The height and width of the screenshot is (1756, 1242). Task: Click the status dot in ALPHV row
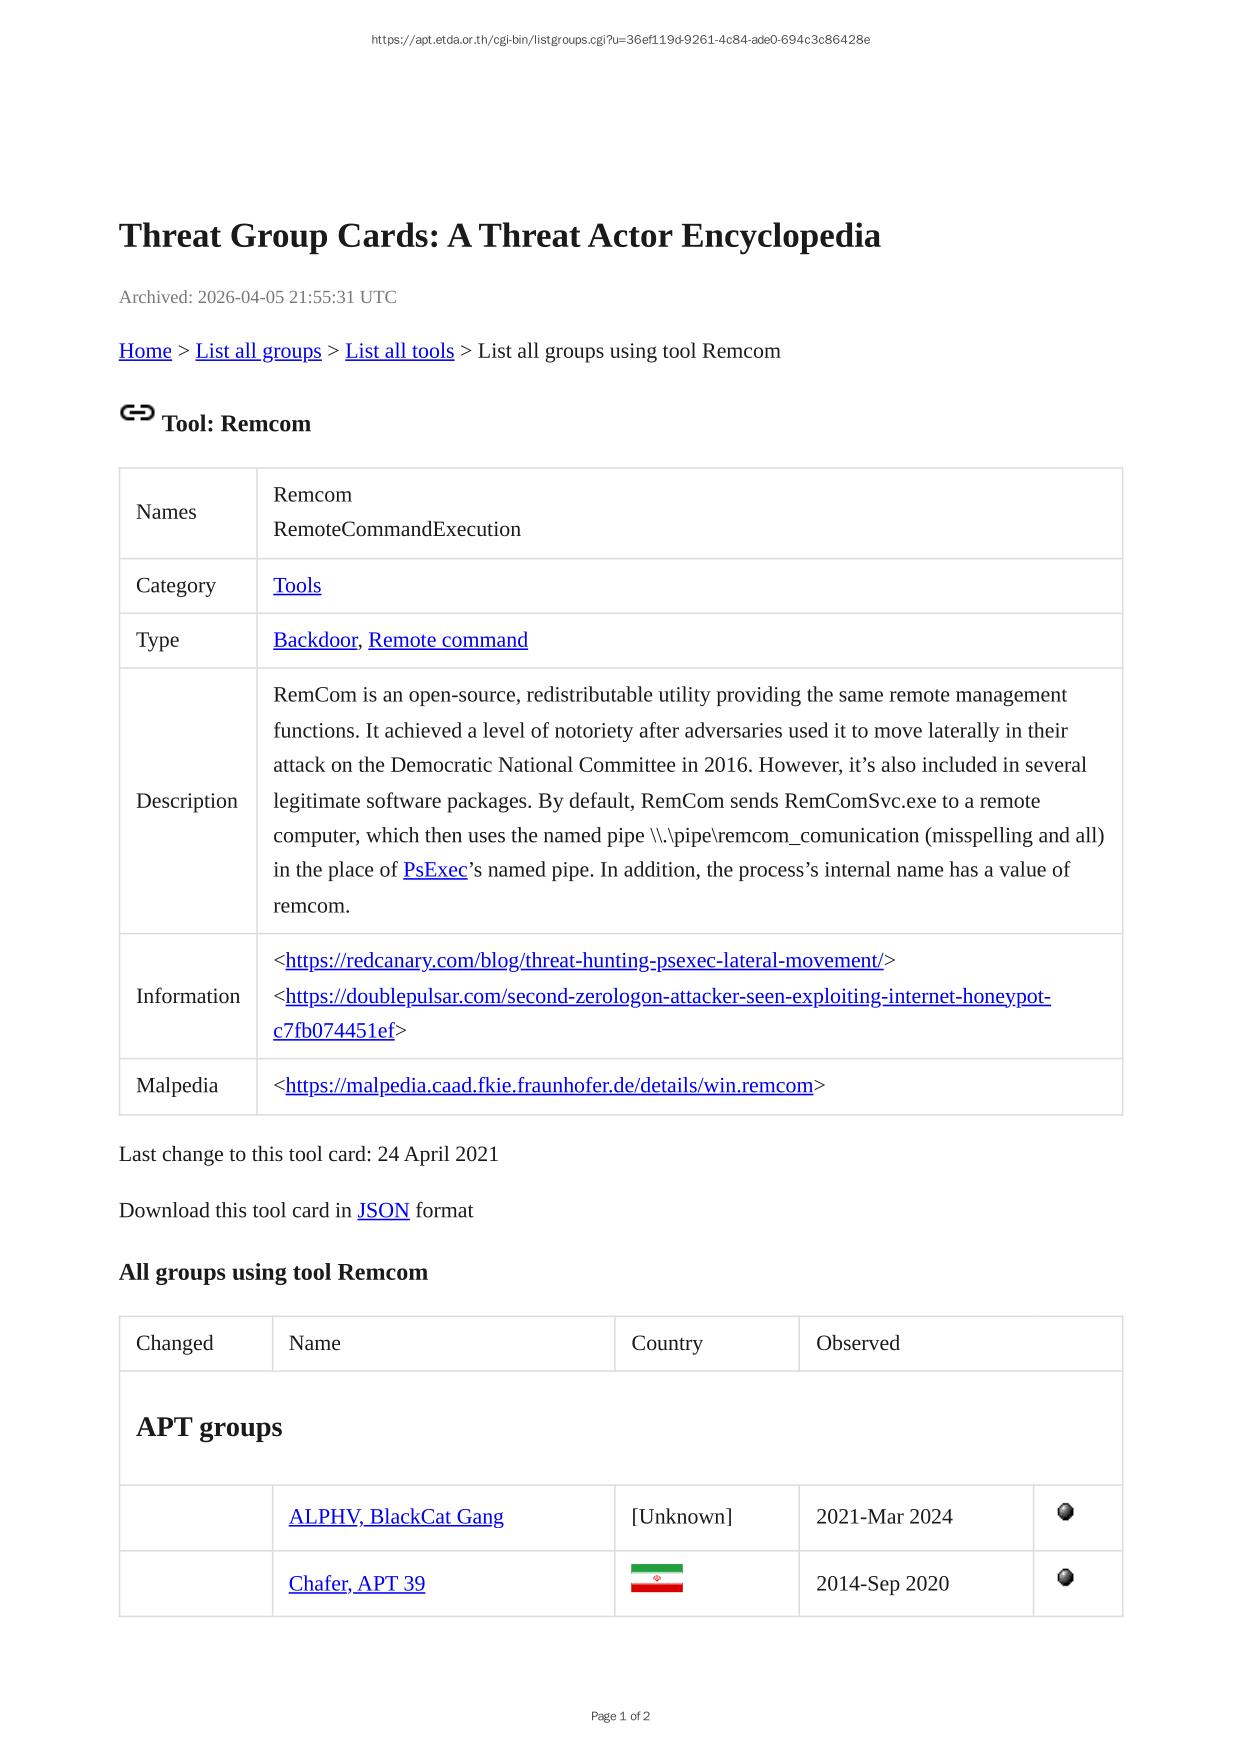coord(1065,1512)
